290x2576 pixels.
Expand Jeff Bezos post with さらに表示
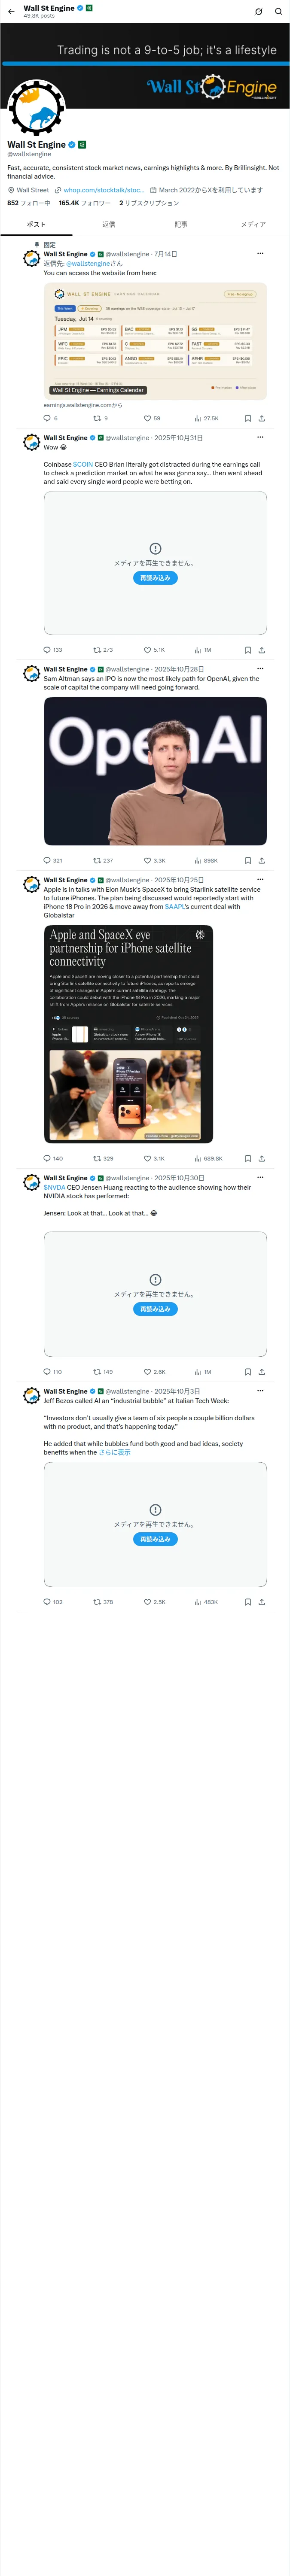click(115, 1452)
